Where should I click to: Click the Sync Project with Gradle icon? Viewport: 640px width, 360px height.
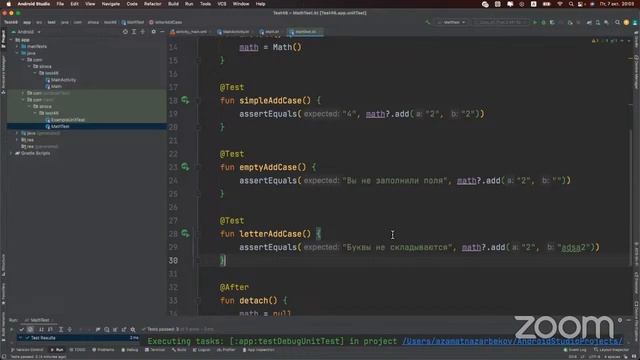[589, 22]
